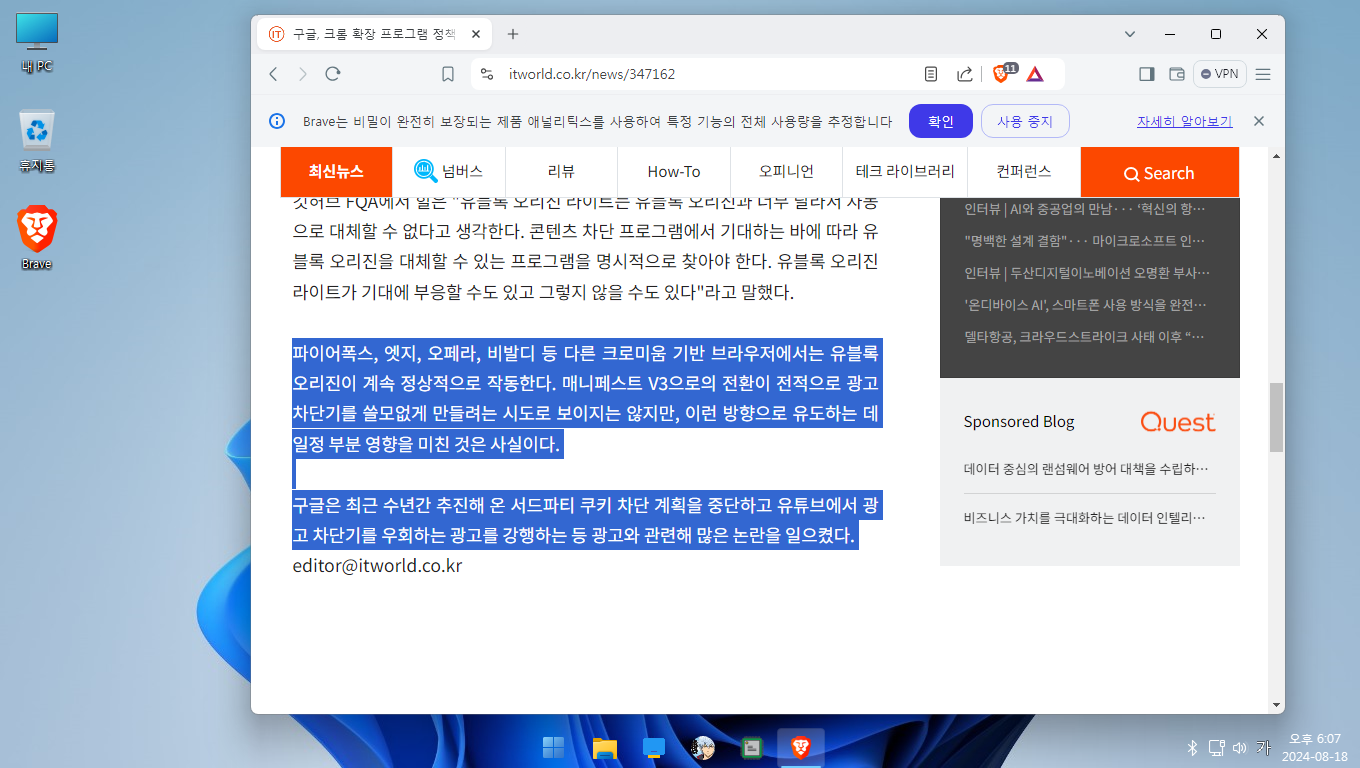Select the 휴지통 recycle bin icon
The width and height of the screenshot is (1360, 768).
tap(37, 141)
